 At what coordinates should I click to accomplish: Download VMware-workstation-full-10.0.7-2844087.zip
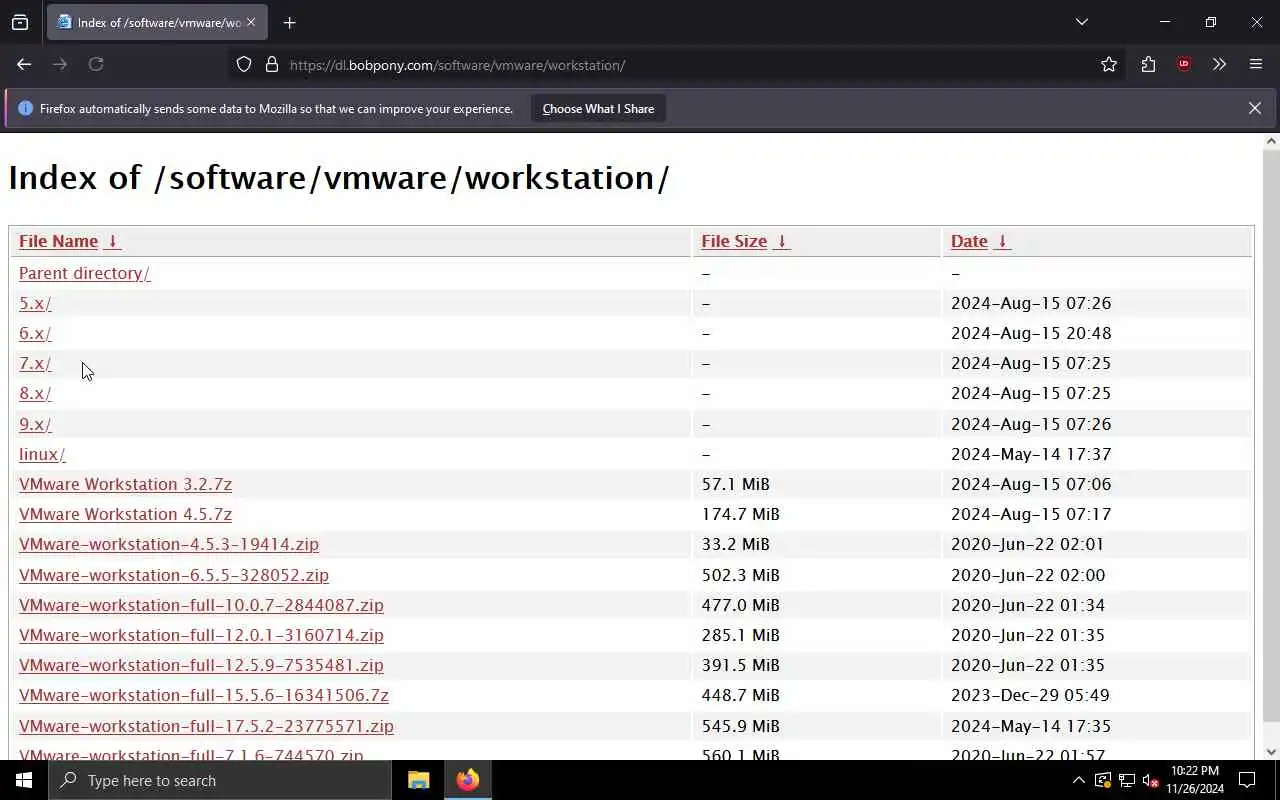[201, 605]
